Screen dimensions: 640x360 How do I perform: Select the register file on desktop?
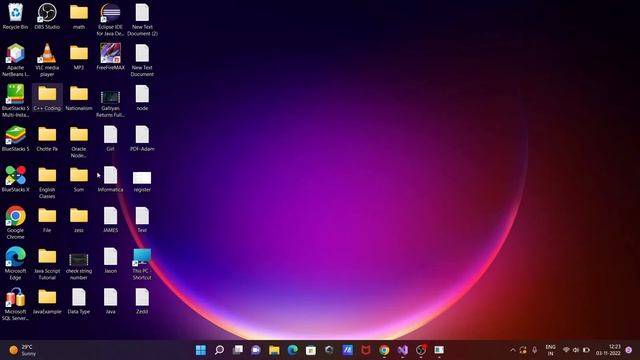point(142,181)
